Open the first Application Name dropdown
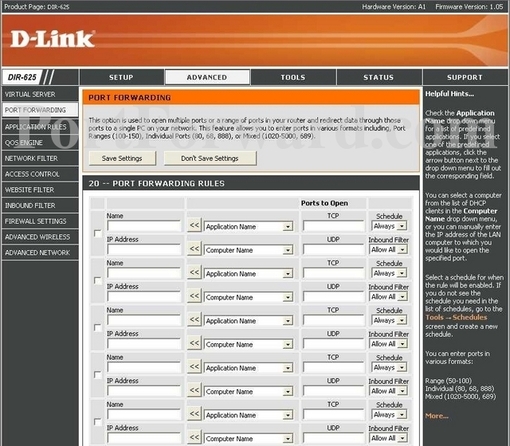The width and height of the screenshot is (510, 446). coord(249,227)
